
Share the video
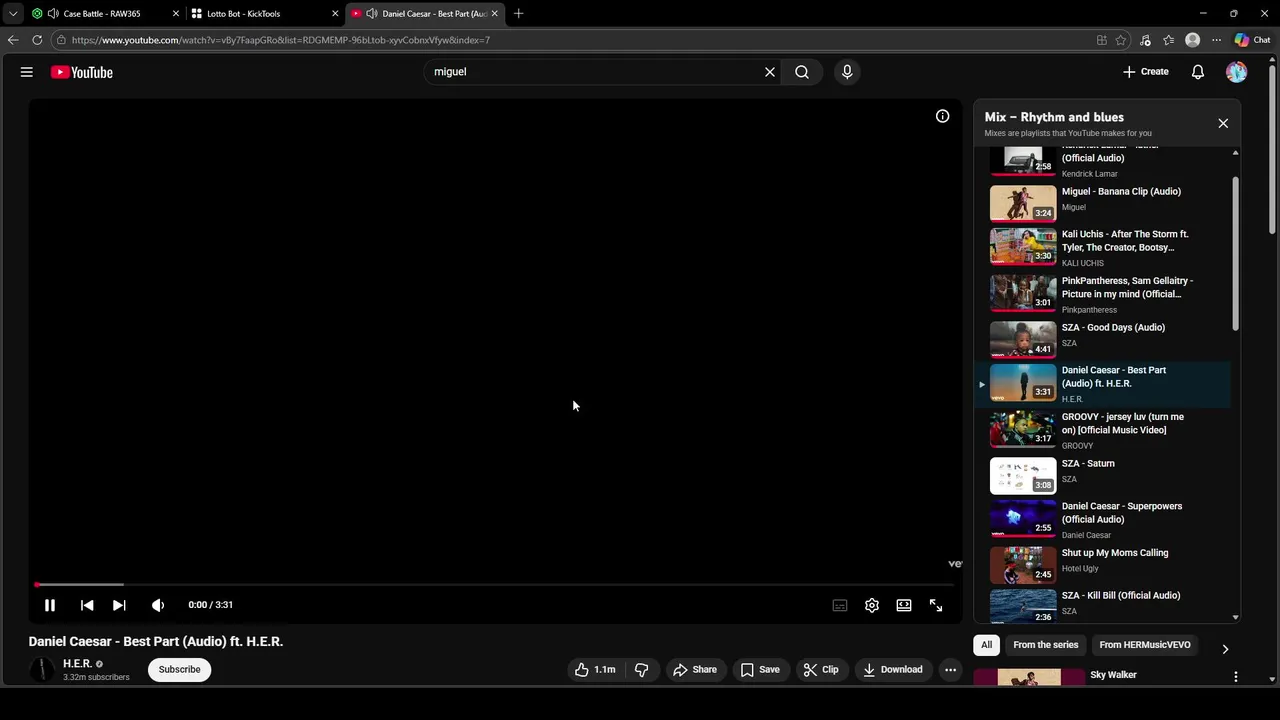point(695,670)
